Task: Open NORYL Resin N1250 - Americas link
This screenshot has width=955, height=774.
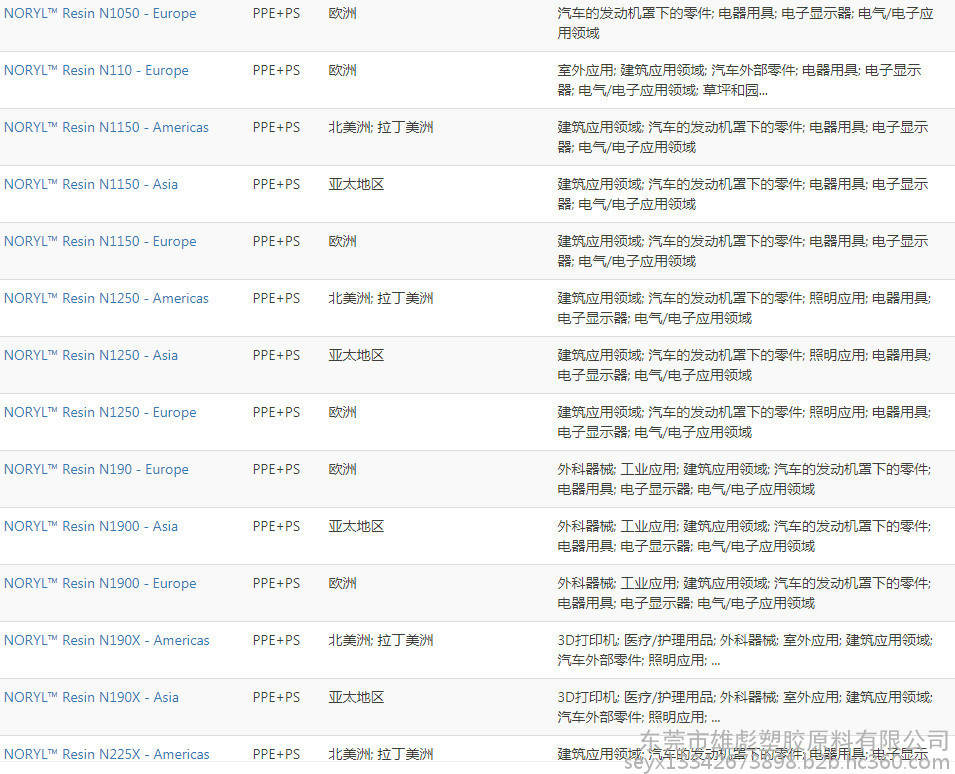Action: (x=106, y=298)
